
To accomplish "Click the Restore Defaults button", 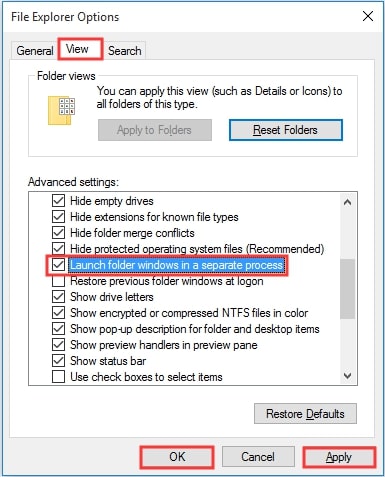I will [305, 414].
